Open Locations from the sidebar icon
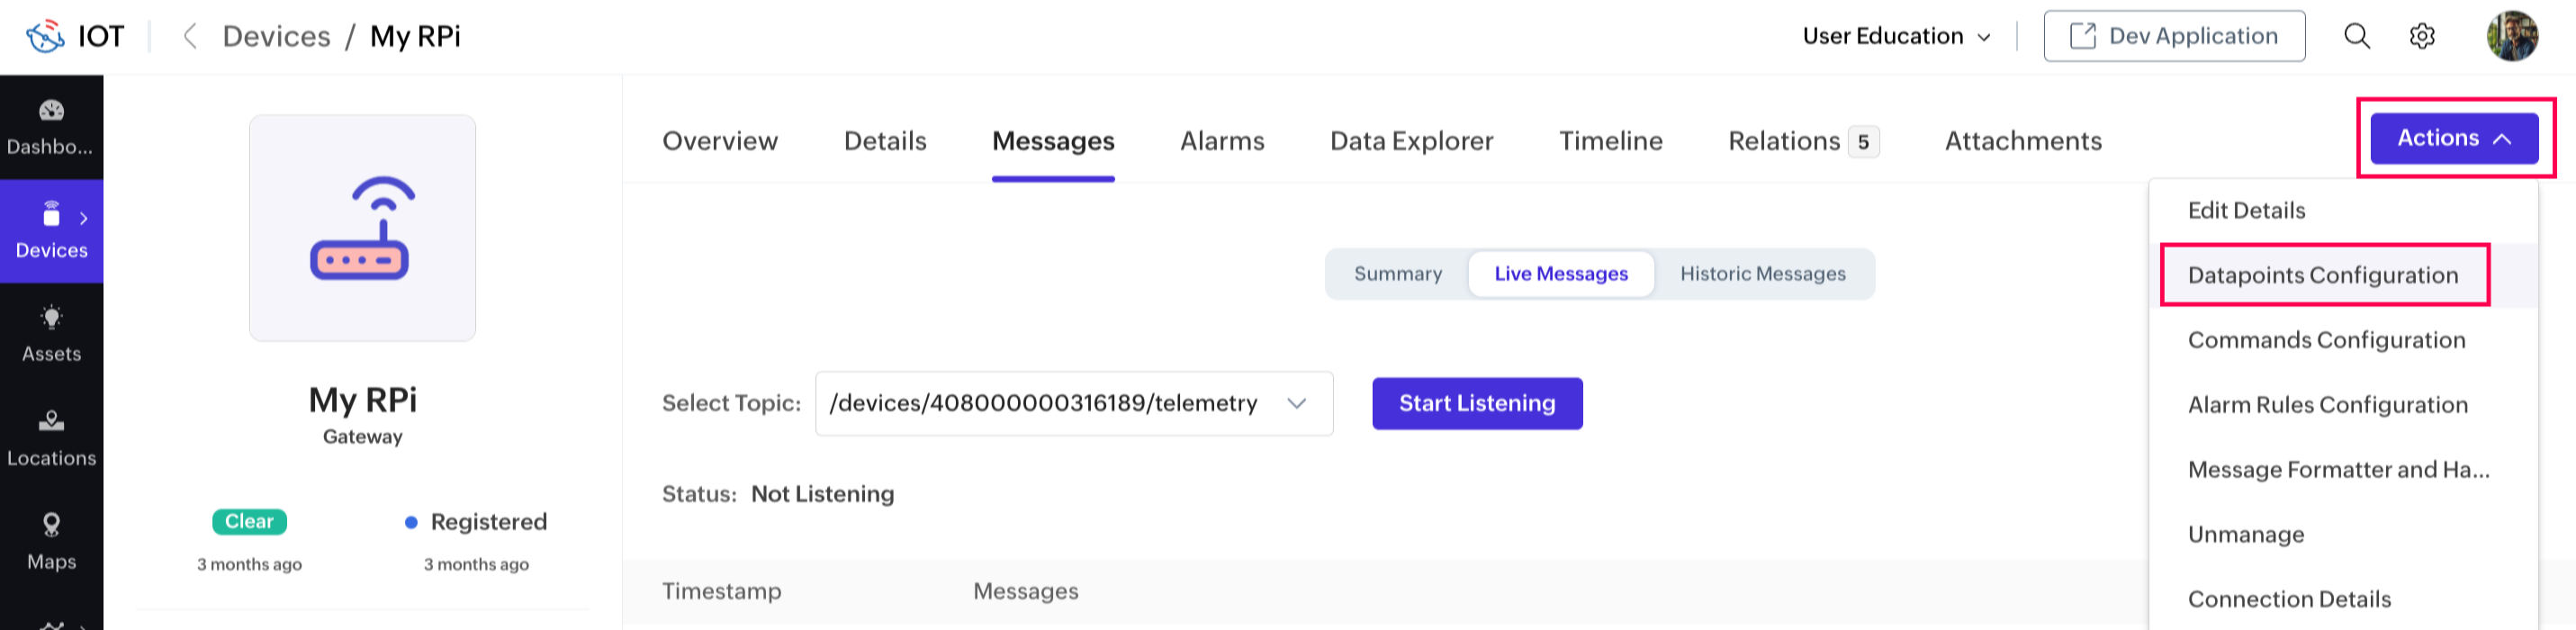Image resolution: width=2576 pixels, height=630 pixels. (x=51, y=422)
